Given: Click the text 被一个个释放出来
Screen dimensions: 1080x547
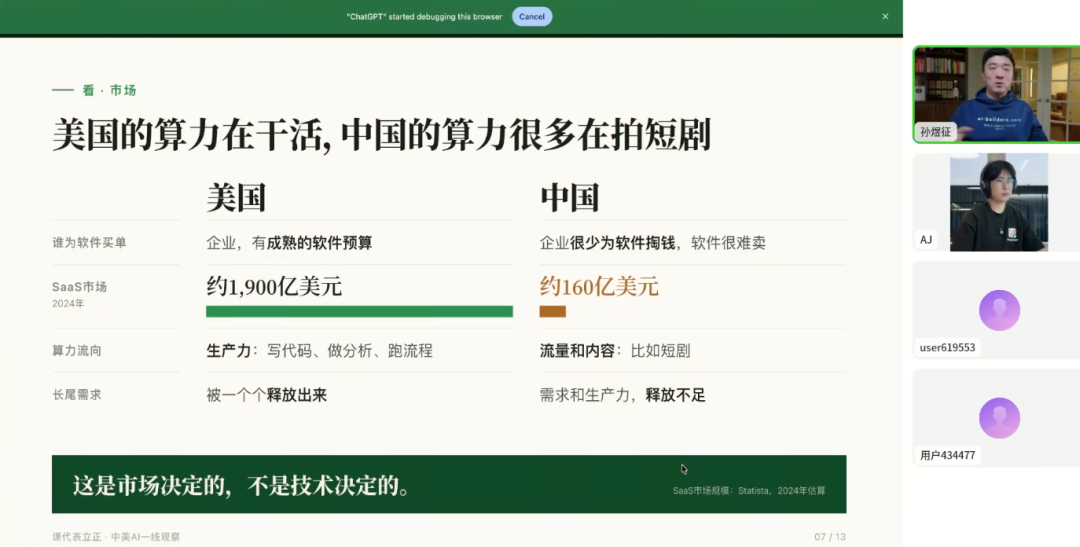Looking at the screenshot, I should (267, 395).
